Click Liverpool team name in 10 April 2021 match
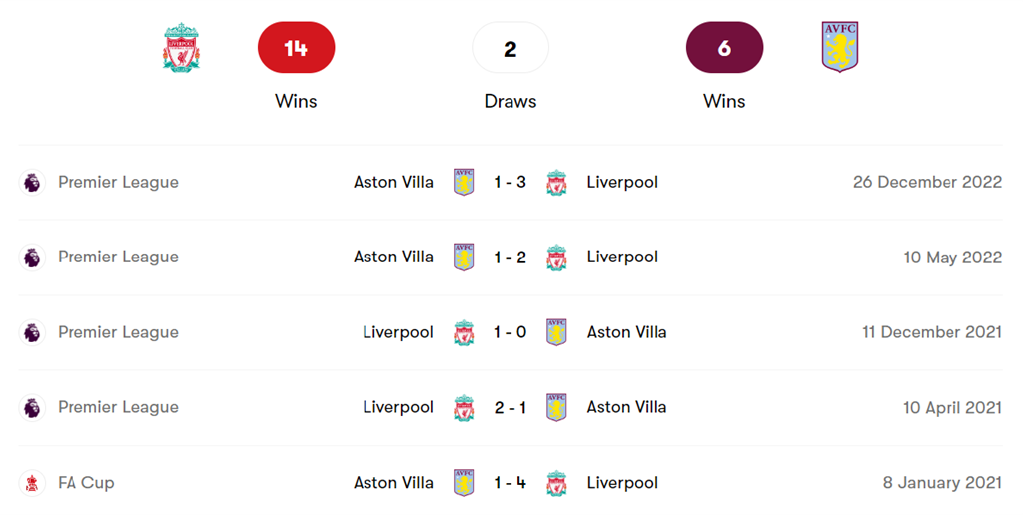The height and width of the screenshot is (515, 1024). [x=398, y=407]
